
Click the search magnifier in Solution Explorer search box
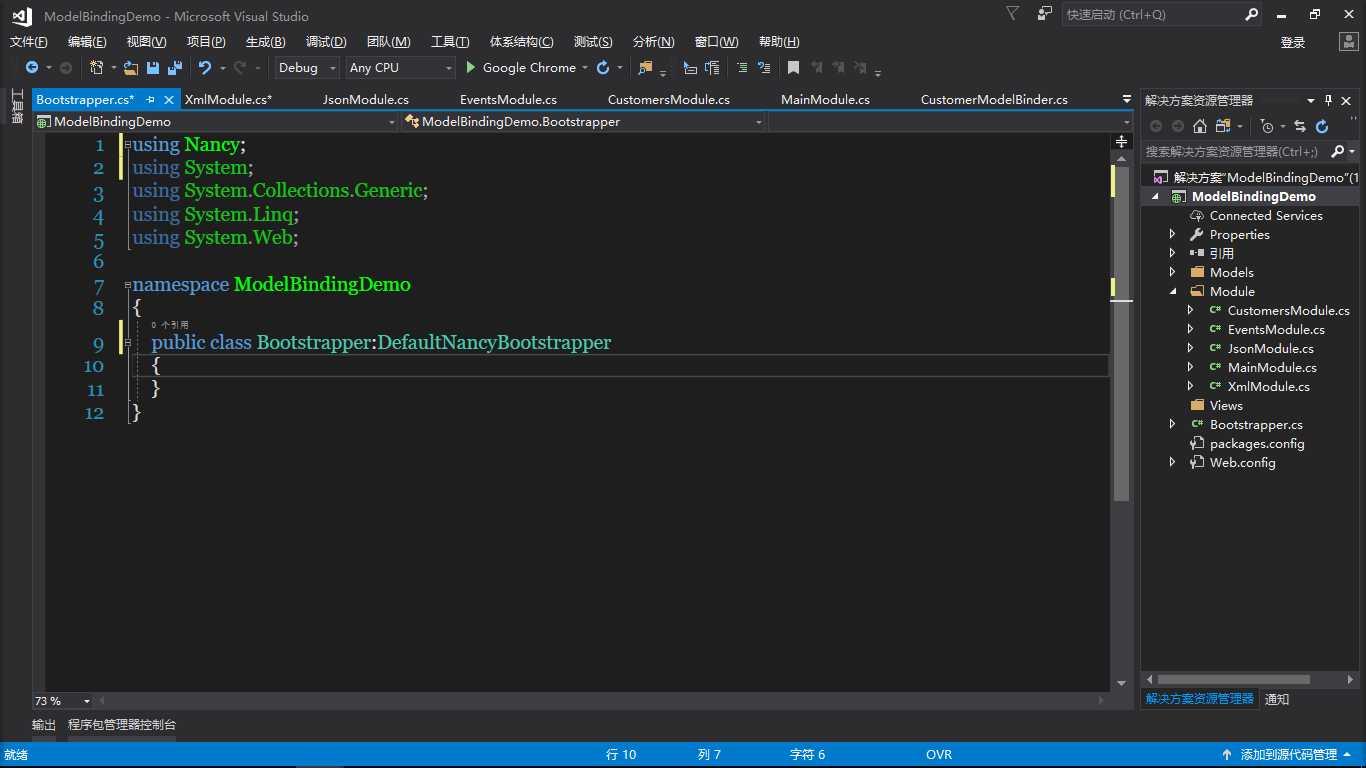tap(1338, 152)
